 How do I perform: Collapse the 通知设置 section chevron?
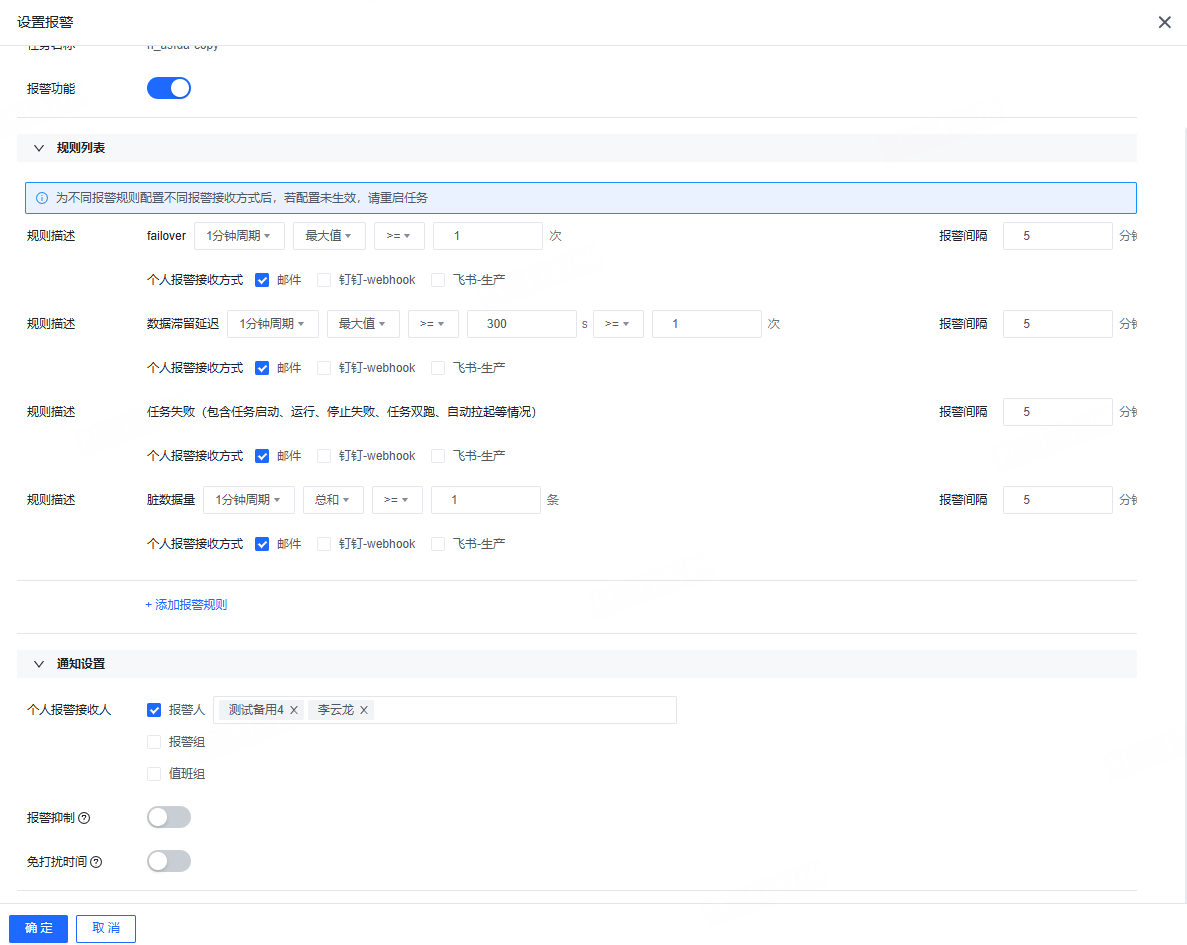click(x=39, y=664)
